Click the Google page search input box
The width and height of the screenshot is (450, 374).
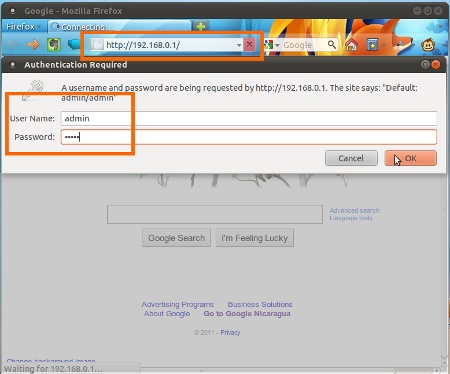pyautogui.click(x=215, y=214)
